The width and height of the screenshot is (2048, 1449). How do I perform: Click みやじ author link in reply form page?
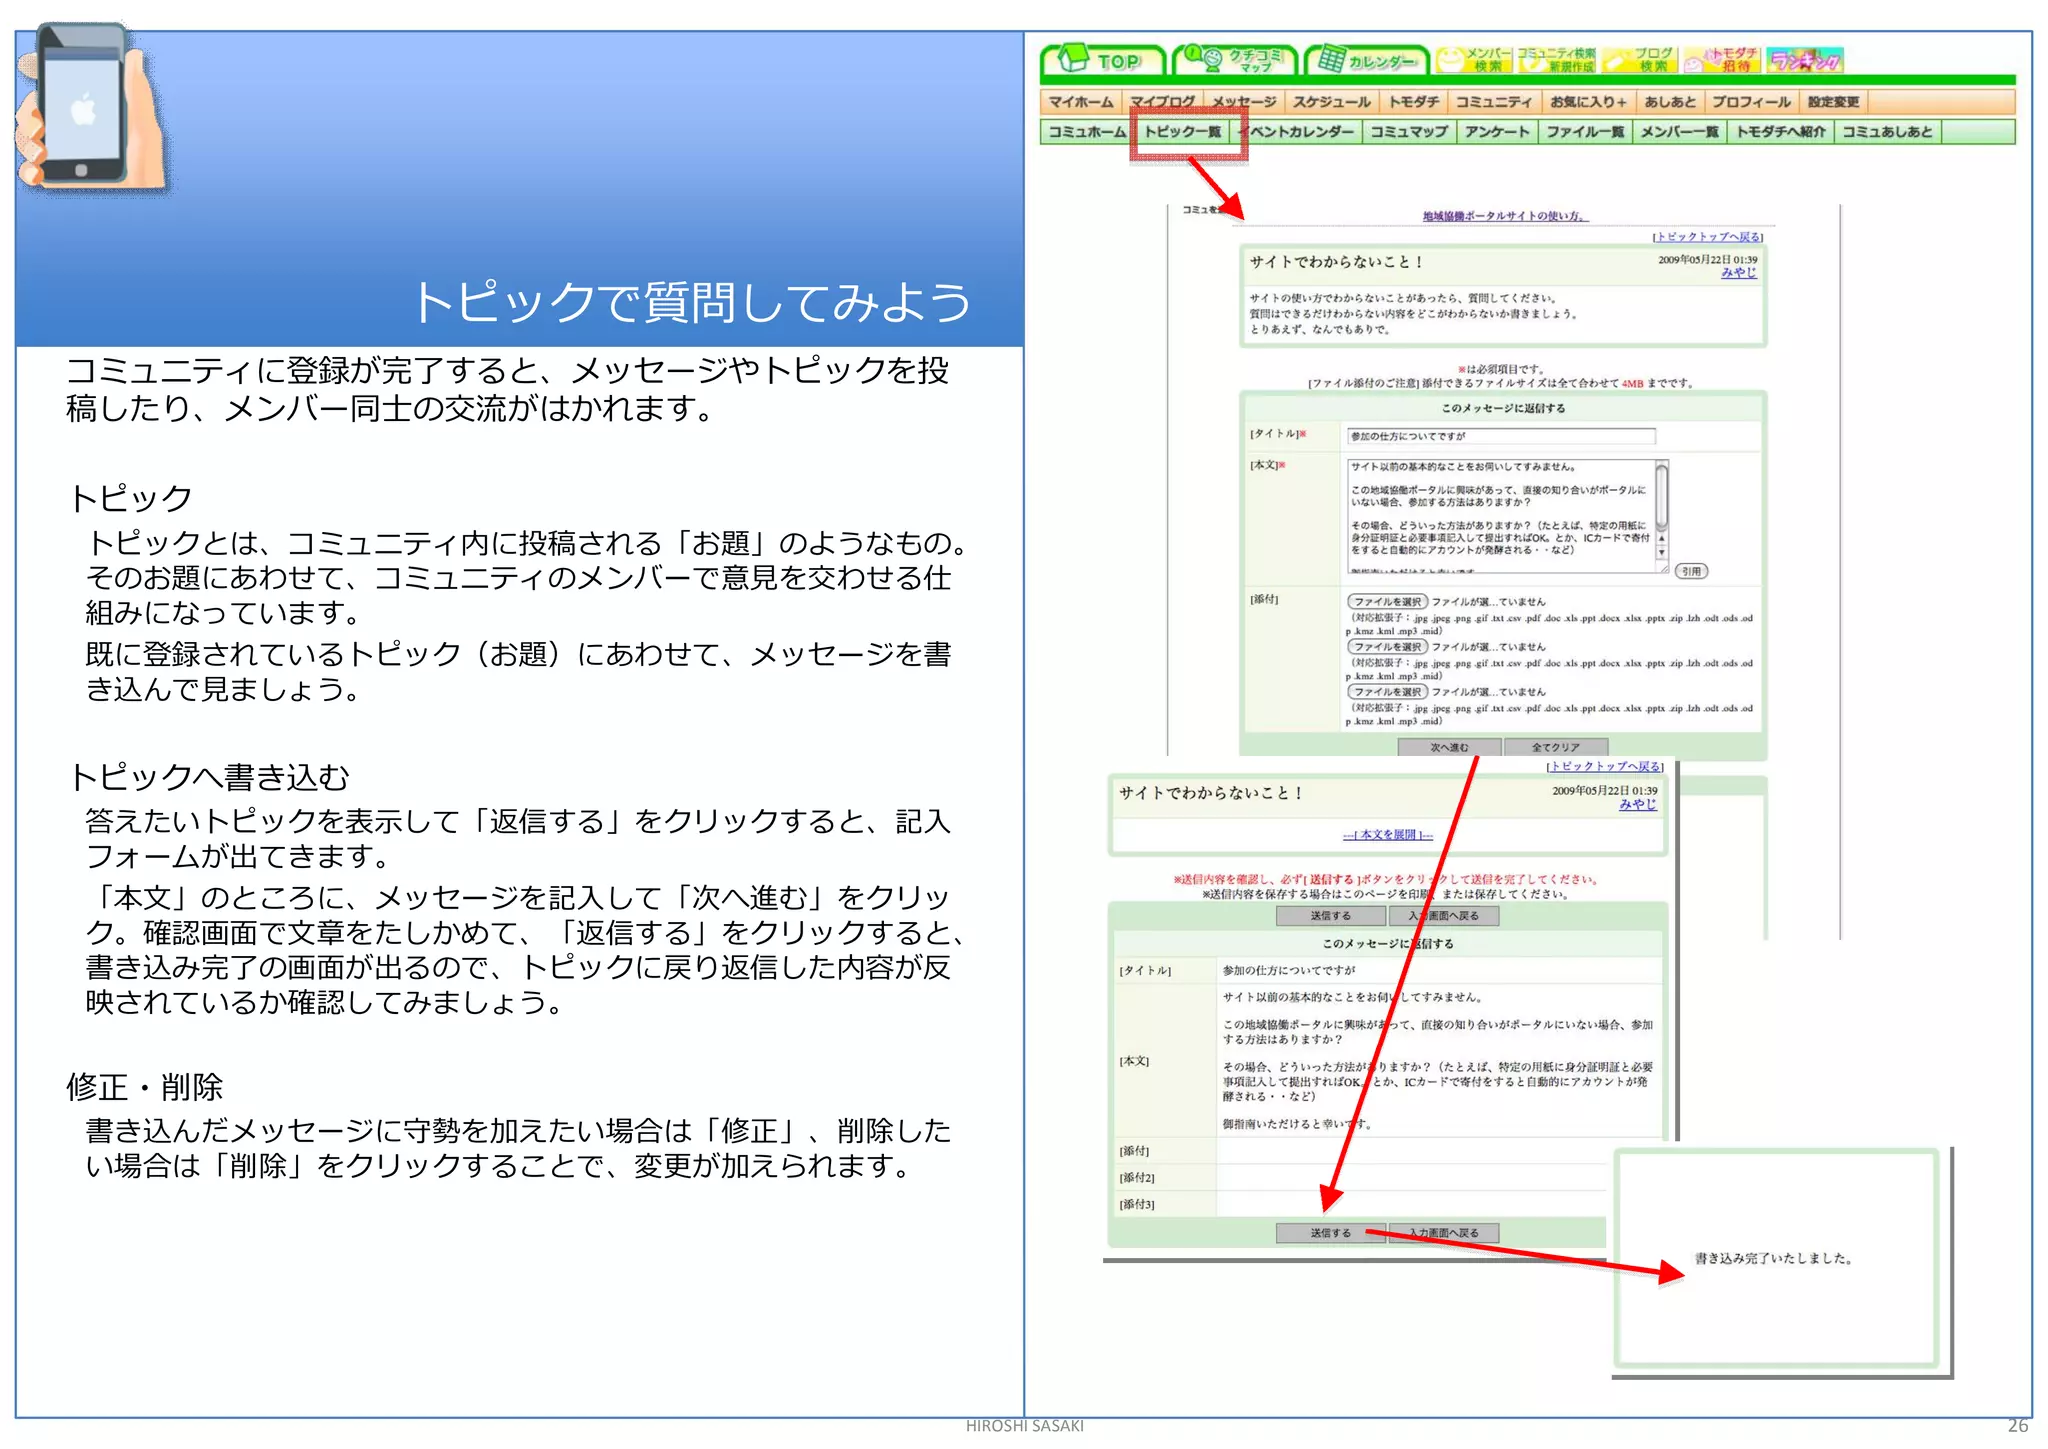1739,273
